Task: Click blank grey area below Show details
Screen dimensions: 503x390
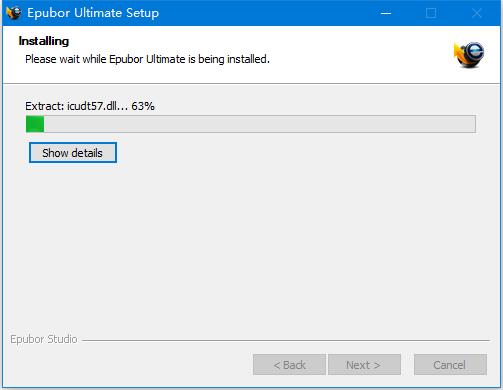Action: coord(250,247)
